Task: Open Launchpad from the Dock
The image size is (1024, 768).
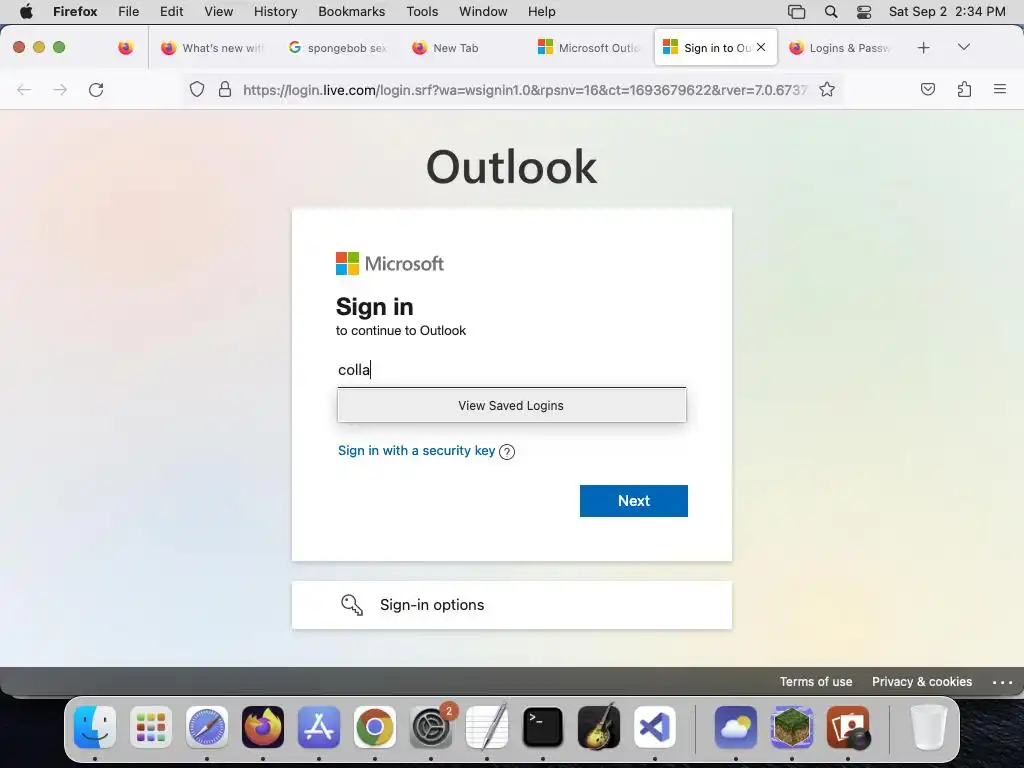Action: click(151, 727)
